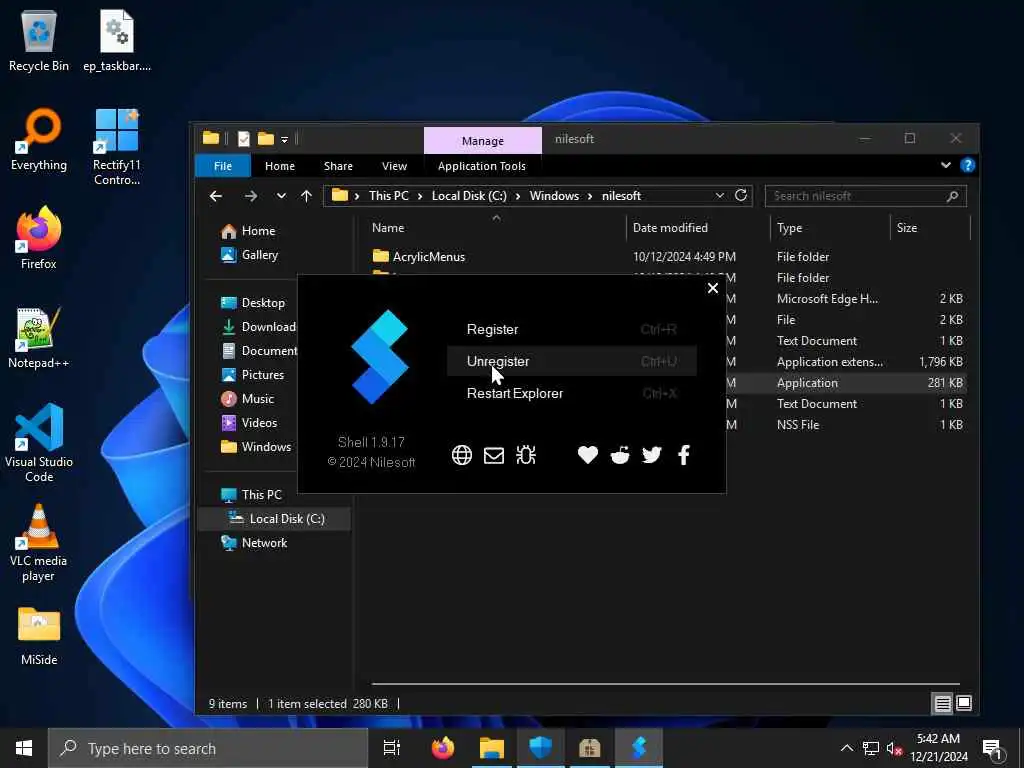This screenshot has width=1024, height=768.
Task: Click the email envelope icon in Nilesoft dialog
Action: click(x=494, y=455)
